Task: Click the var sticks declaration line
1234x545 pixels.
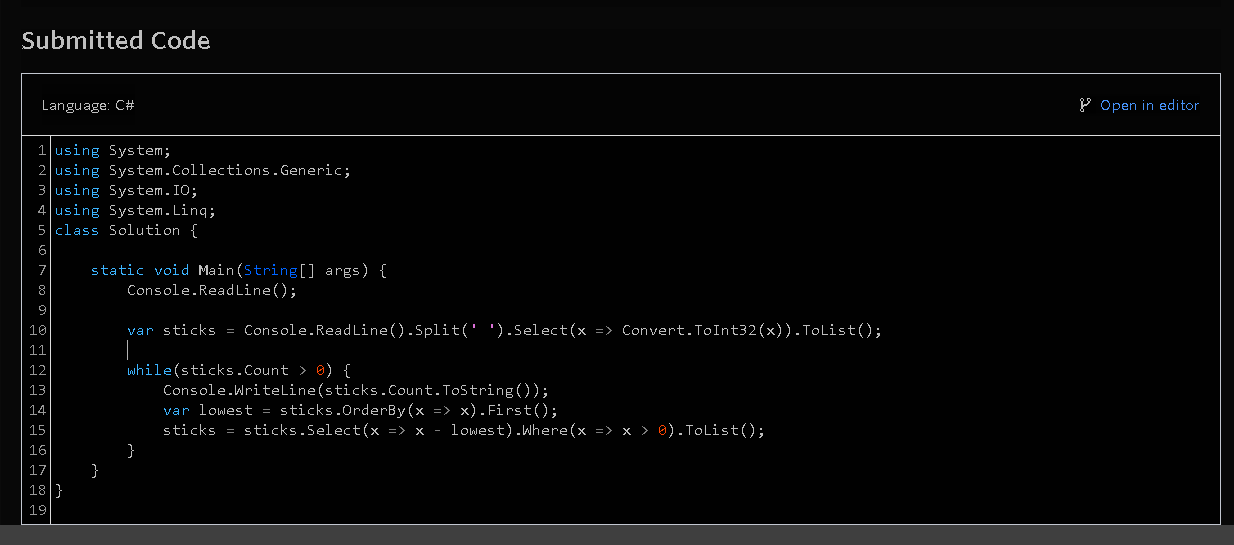Action: pyautogui.click(x=505, y=330)
